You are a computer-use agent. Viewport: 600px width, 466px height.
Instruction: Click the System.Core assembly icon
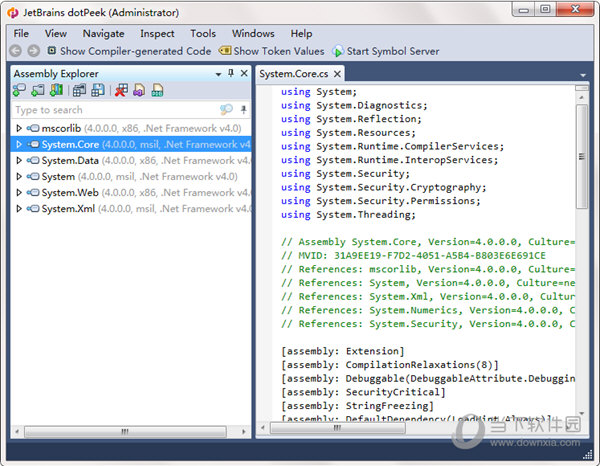(x=33, y=144)
